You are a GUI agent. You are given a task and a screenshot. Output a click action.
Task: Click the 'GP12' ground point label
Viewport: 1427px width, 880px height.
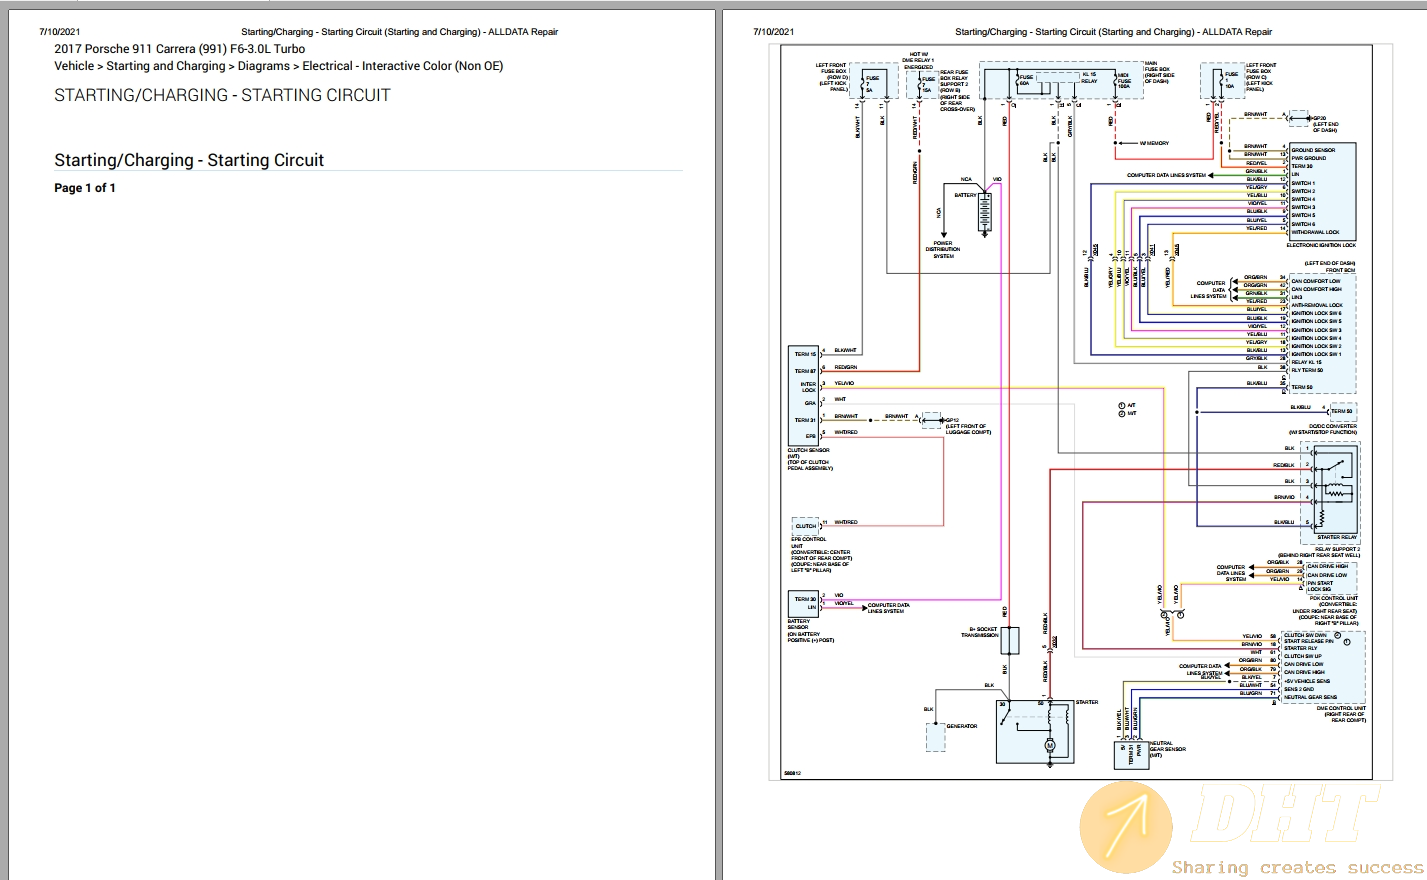tap(952, 420)
